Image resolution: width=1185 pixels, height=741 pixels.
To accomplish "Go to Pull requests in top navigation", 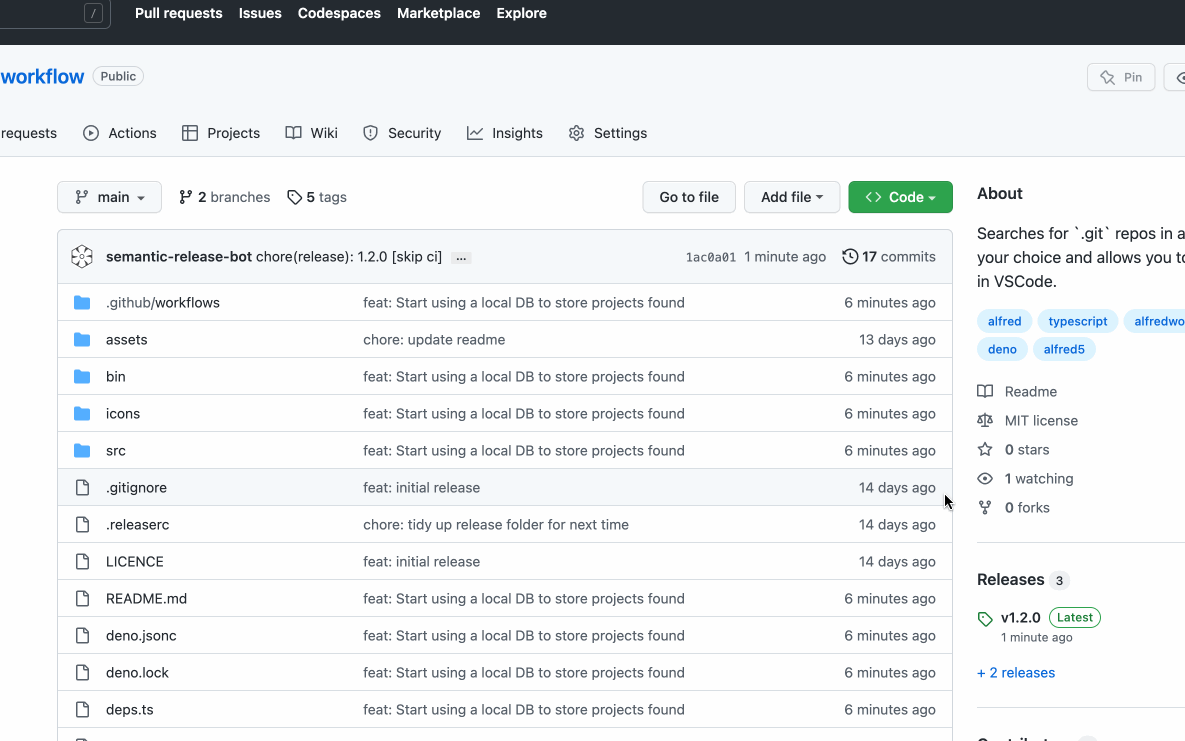I will pos(178,13).
